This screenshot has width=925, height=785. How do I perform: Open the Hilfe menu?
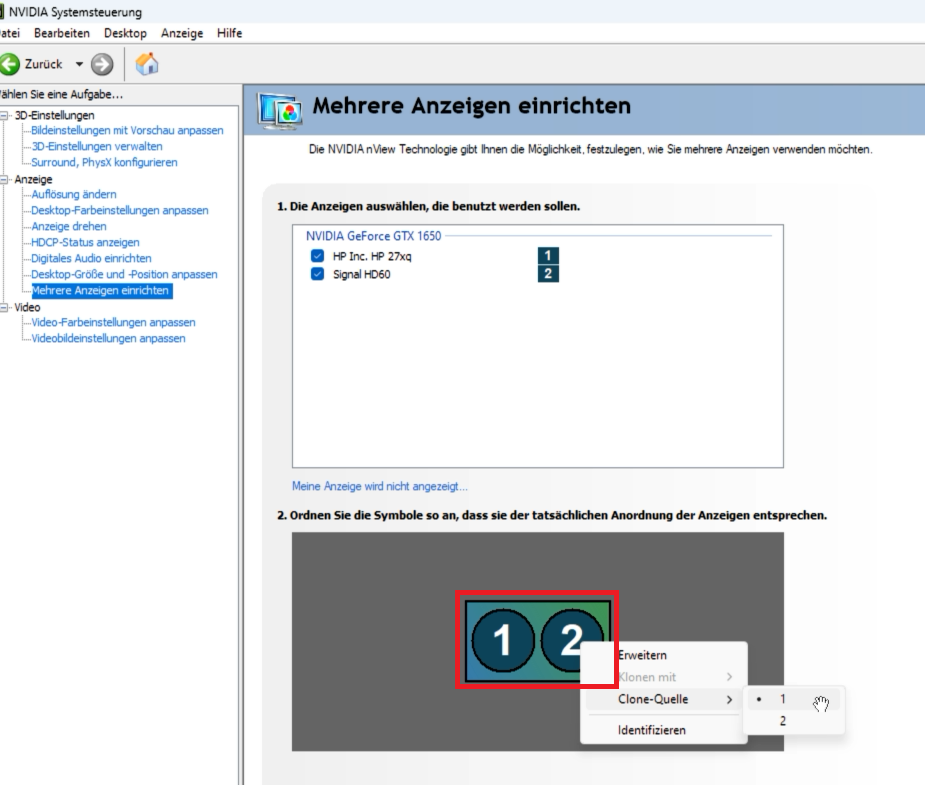229,33
